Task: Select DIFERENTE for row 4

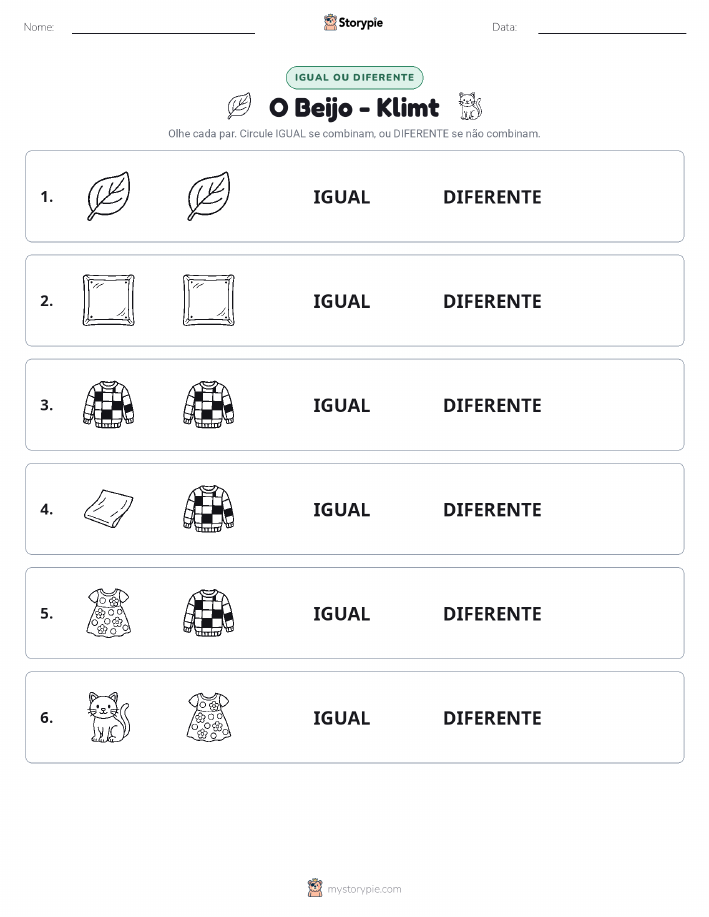Action: click(492, 509)
